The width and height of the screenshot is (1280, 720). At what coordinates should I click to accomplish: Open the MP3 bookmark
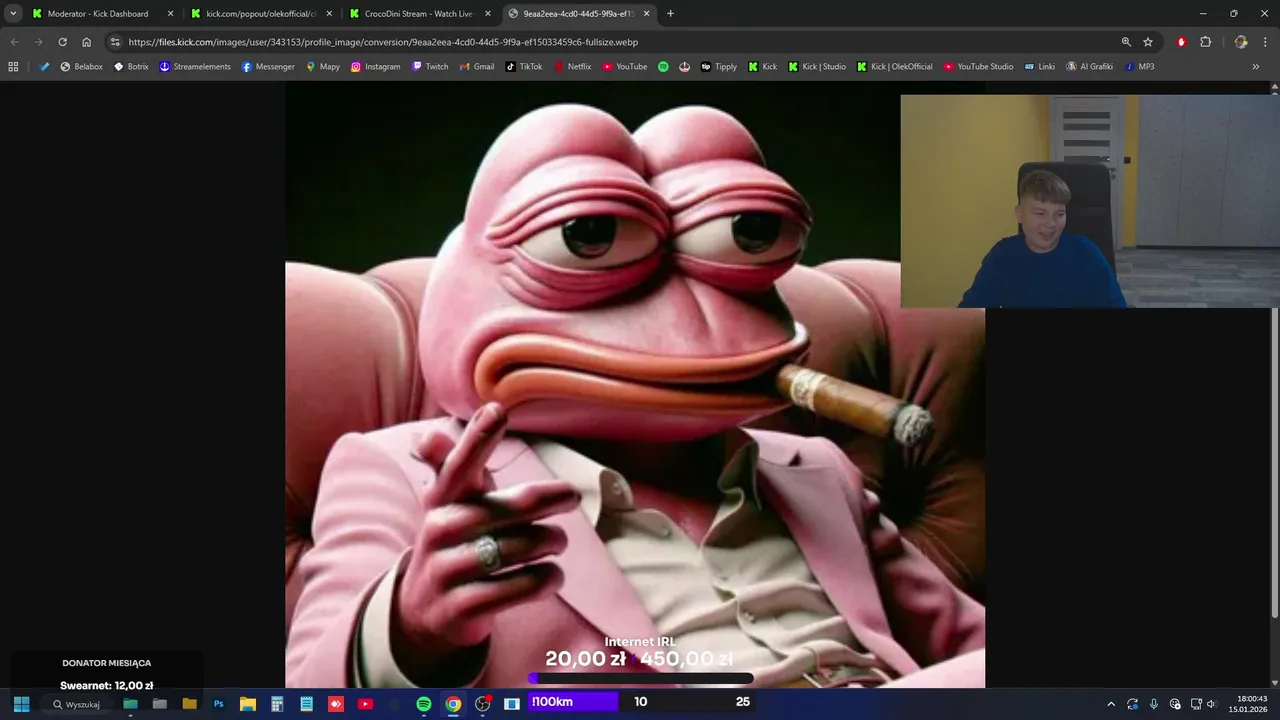click(x=1139, y=67)
